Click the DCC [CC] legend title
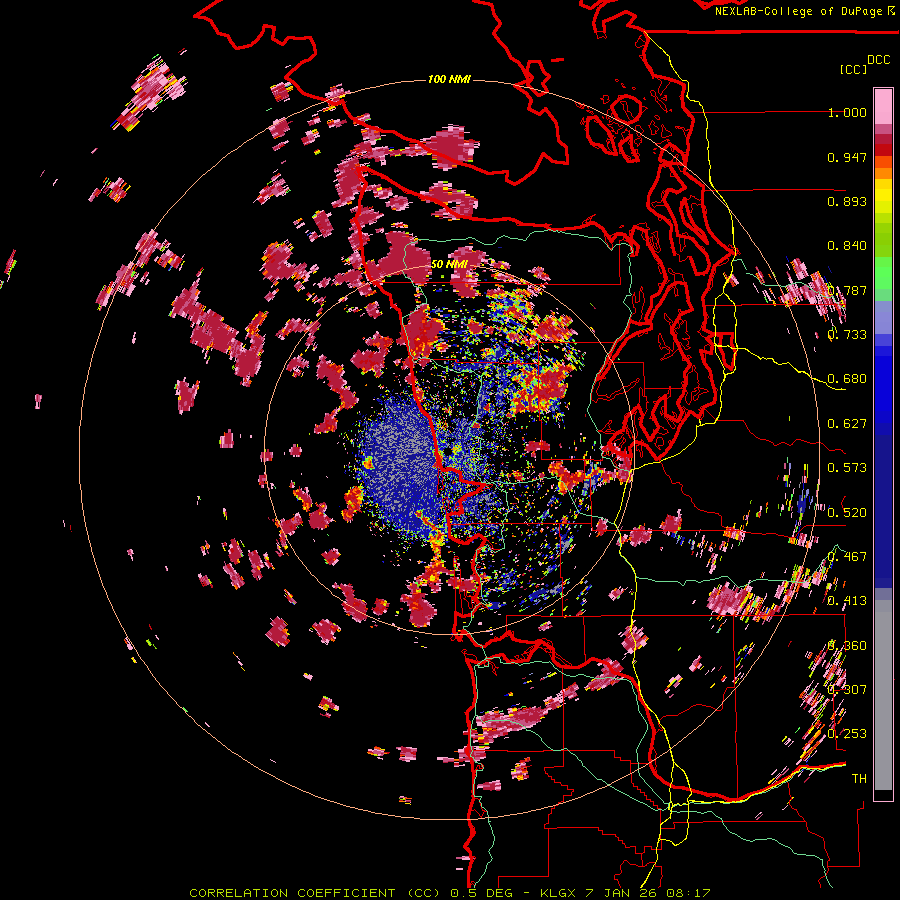900x900 pixels. point(865,64)
